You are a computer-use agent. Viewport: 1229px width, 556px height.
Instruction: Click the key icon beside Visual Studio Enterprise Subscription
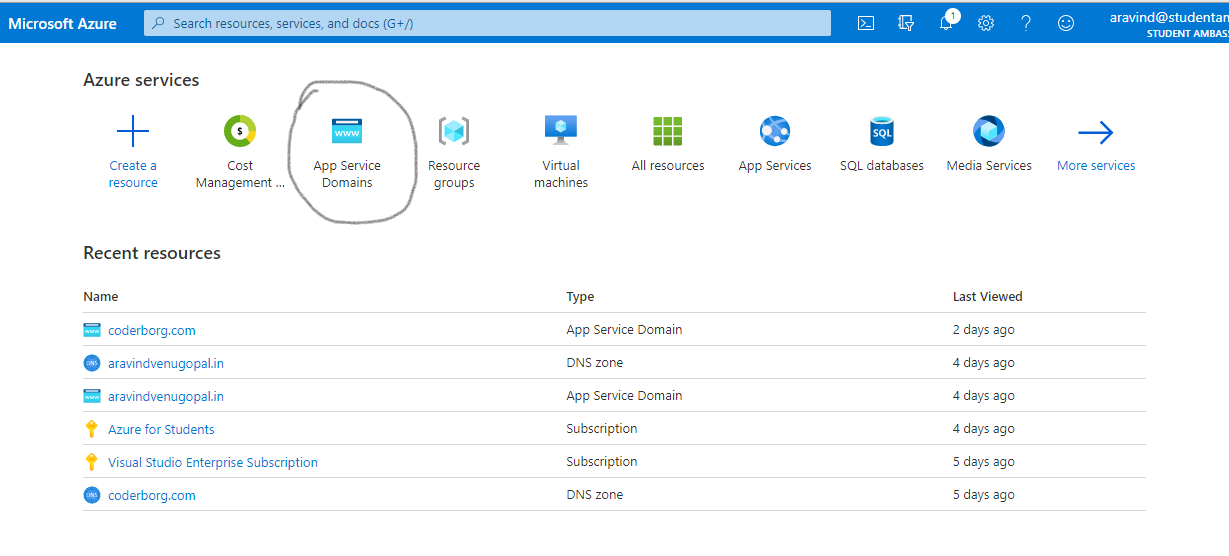coord(92,462)
